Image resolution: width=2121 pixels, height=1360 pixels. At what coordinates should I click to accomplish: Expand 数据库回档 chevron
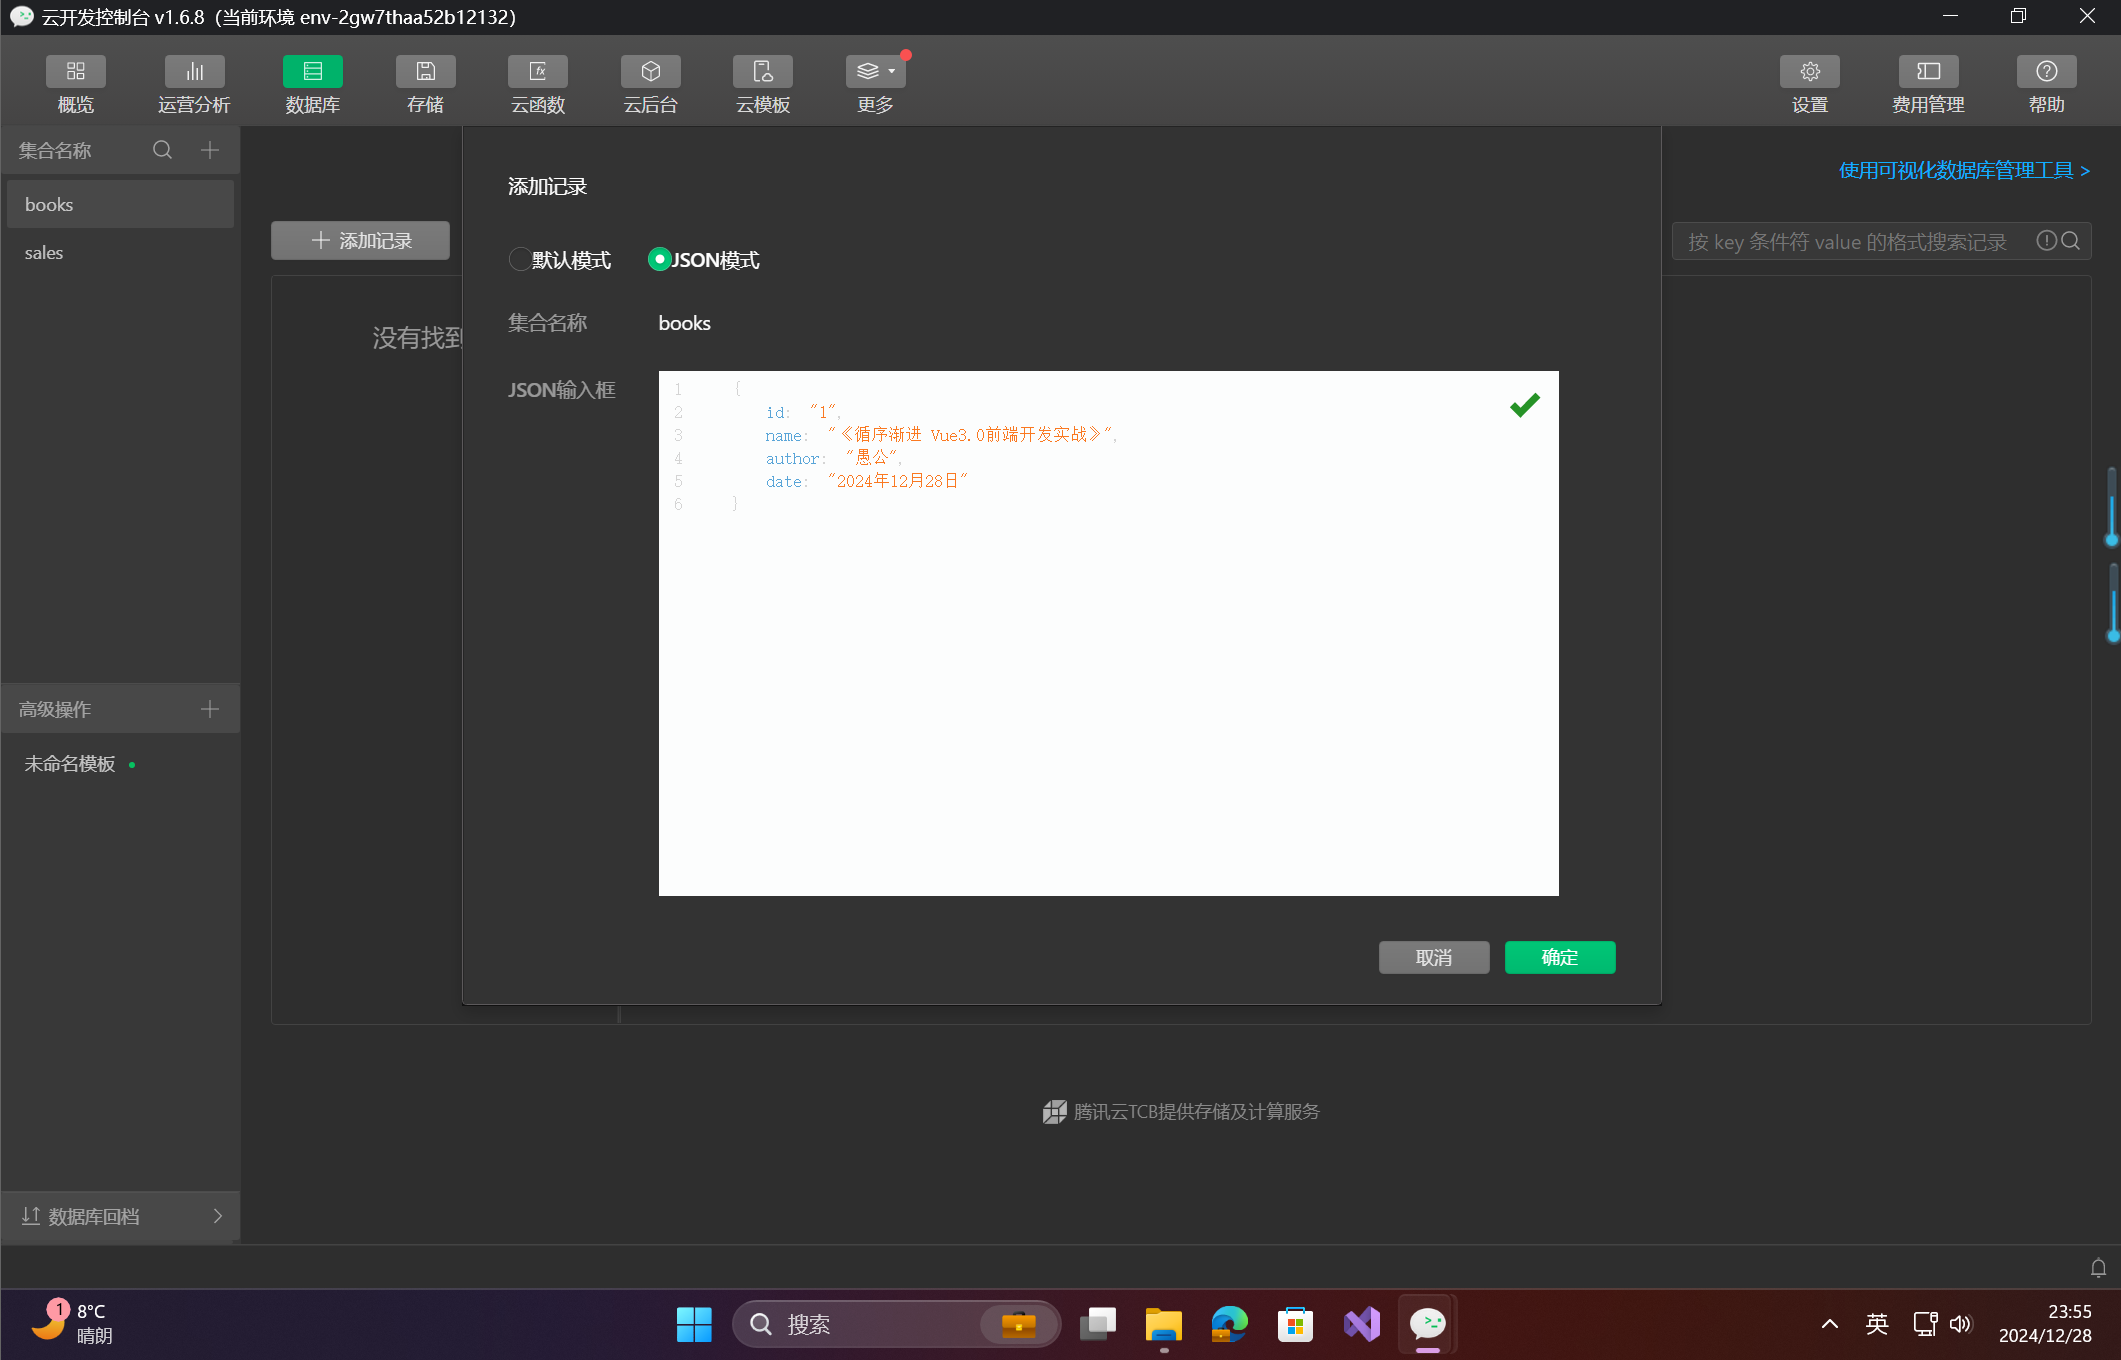pyautogui.click(x=218, y=1216)
